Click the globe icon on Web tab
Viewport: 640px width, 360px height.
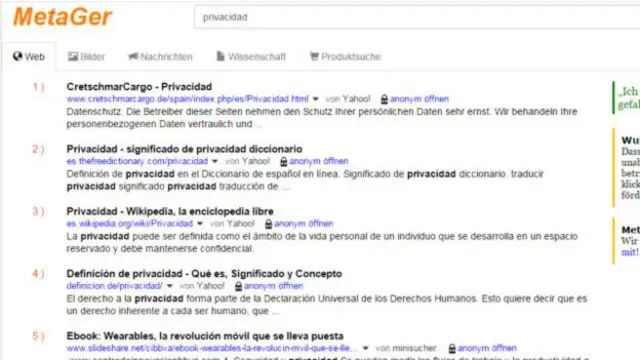pyautogui.click(x=18, y=56)
